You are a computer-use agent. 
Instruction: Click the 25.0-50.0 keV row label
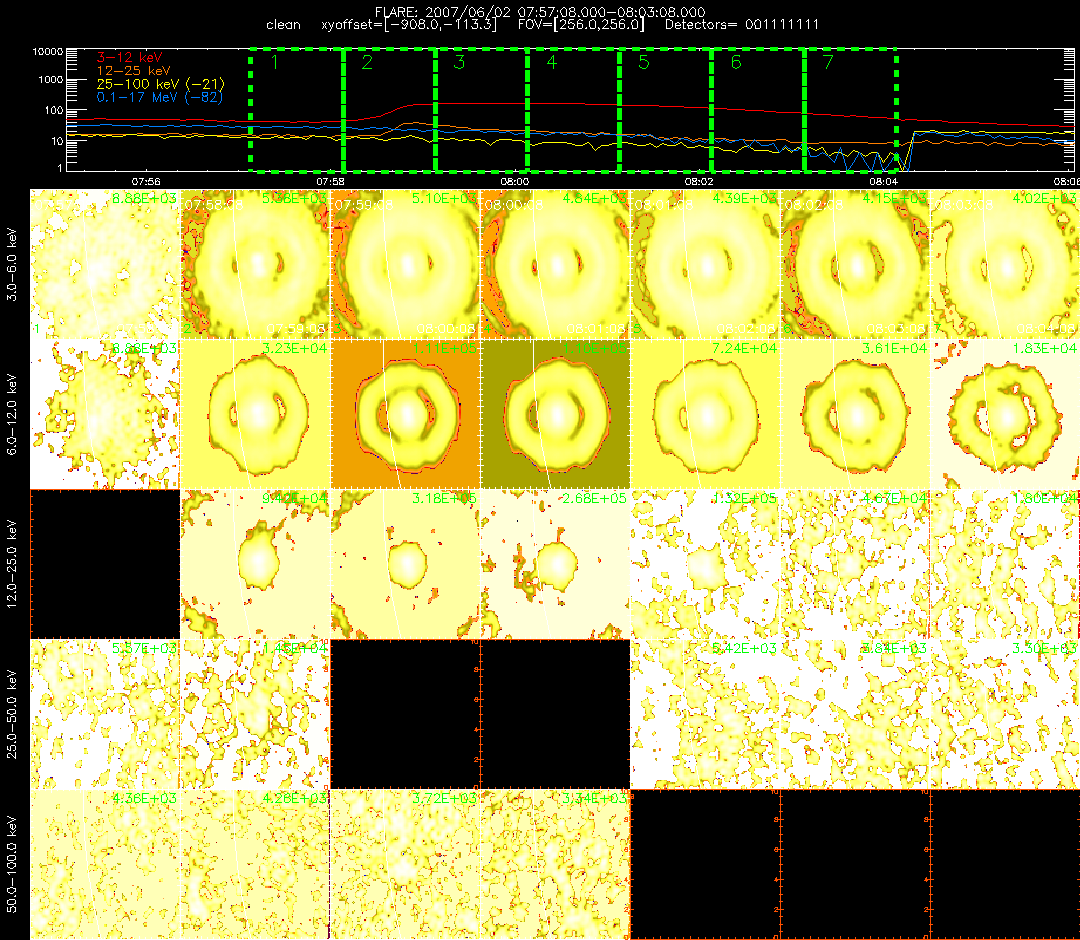coord(12,714)
